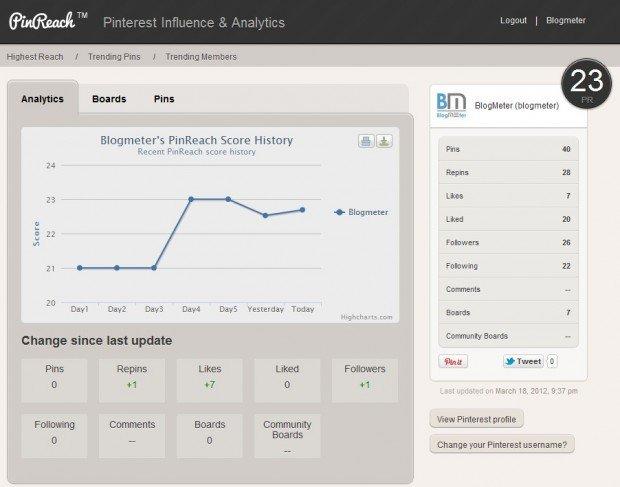Select the Yesterday data point
The width and height of the screenshot is (620, 487).
(265, 215)
